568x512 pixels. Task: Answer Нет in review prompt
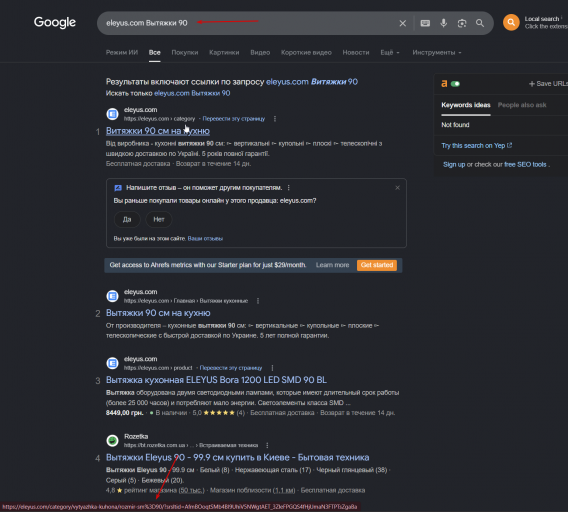click(159, 219)
